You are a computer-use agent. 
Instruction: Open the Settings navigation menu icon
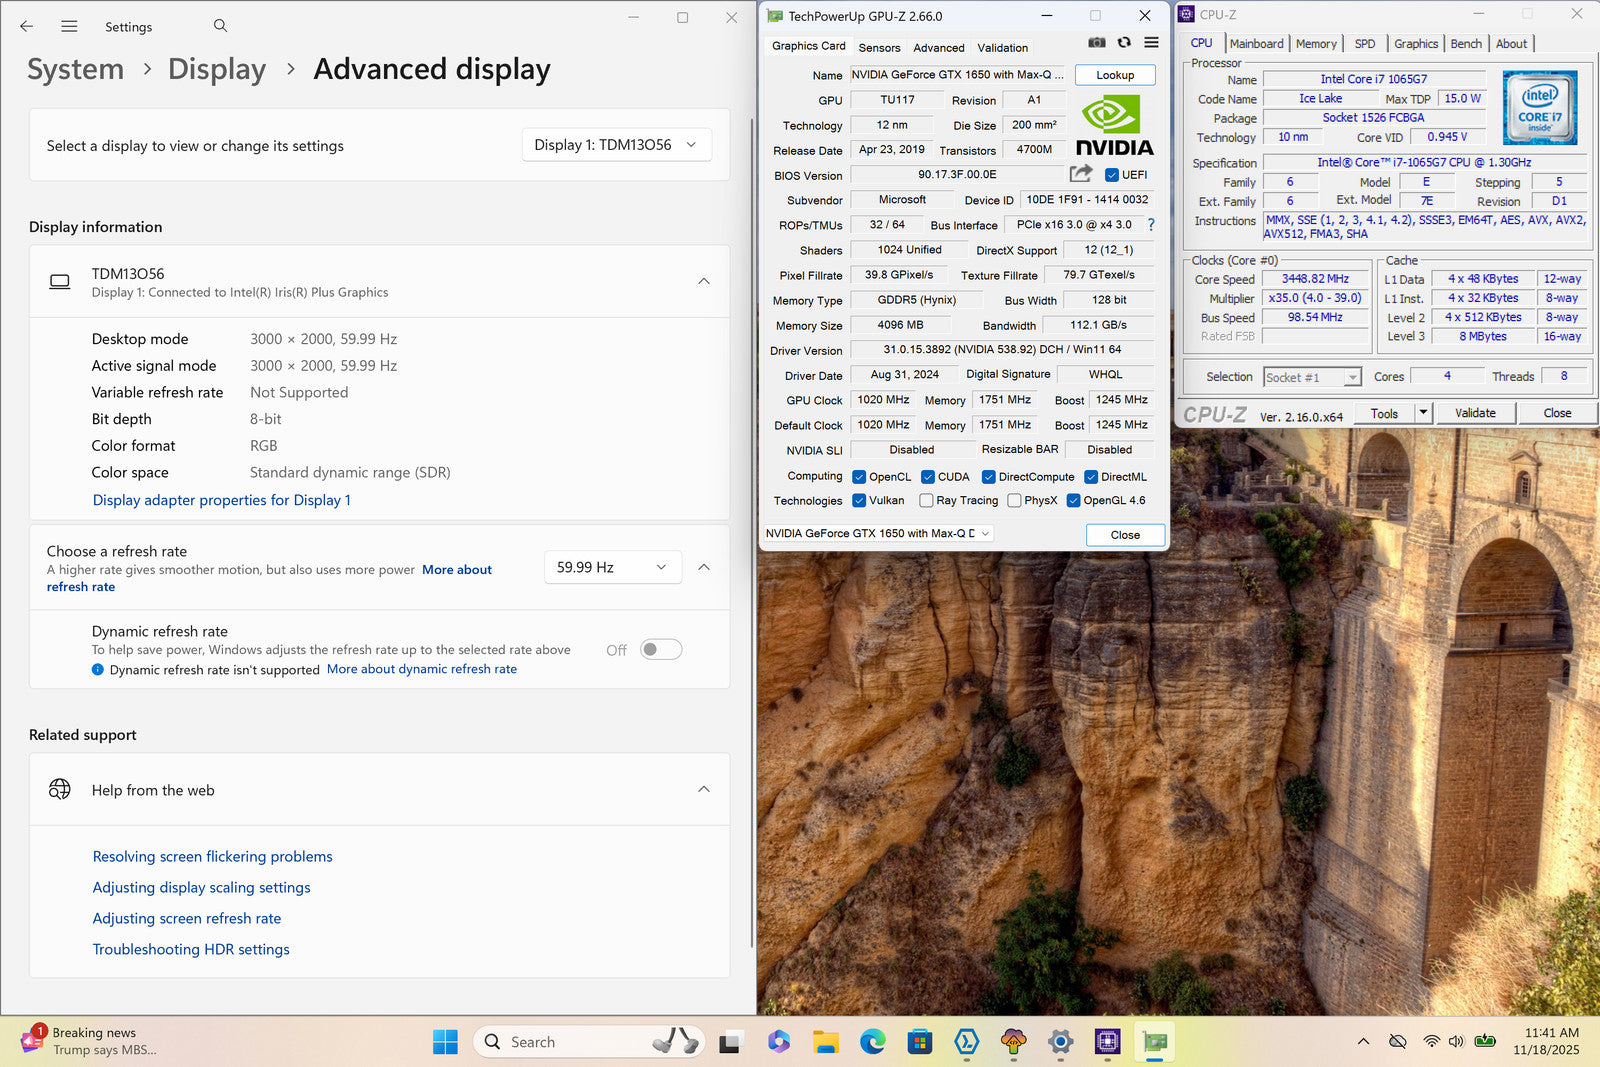69,26
